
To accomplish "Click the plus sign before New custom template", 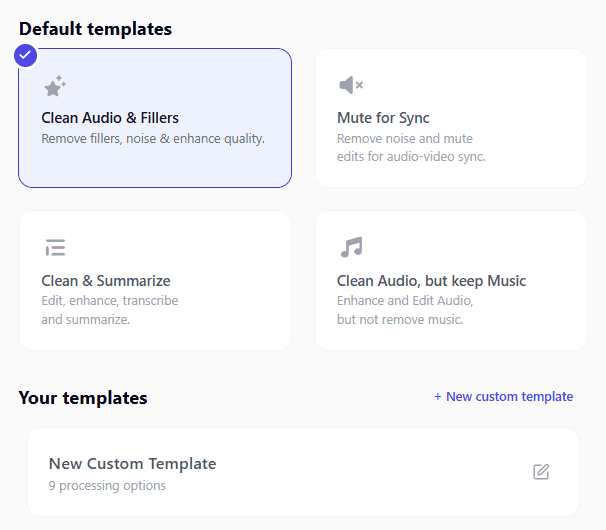I will pyautogui.click(x=437, y=397).
